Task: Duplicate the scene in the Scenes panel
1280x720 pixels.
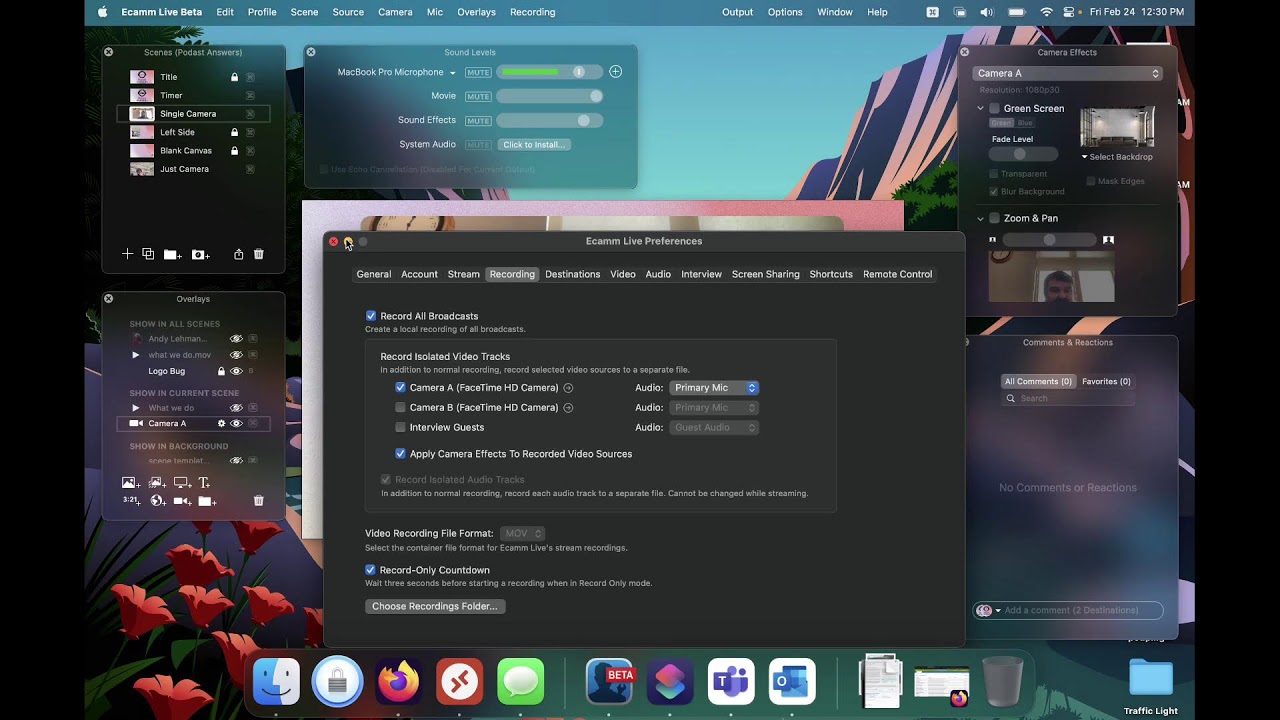Action: 148,254
